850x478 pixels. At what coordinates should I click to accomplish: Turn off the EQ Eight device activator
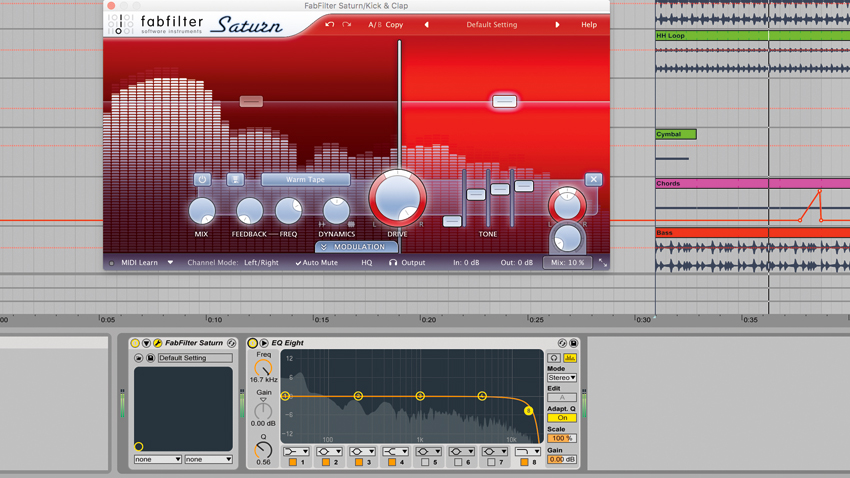[253, 343]
